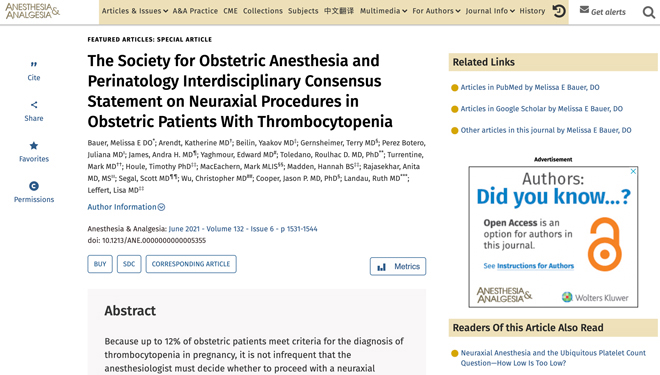This screenshot has width=660, height=375.
Task: Go to Anesthesia & Analgesia logo home
Action: tap(32, 11)
